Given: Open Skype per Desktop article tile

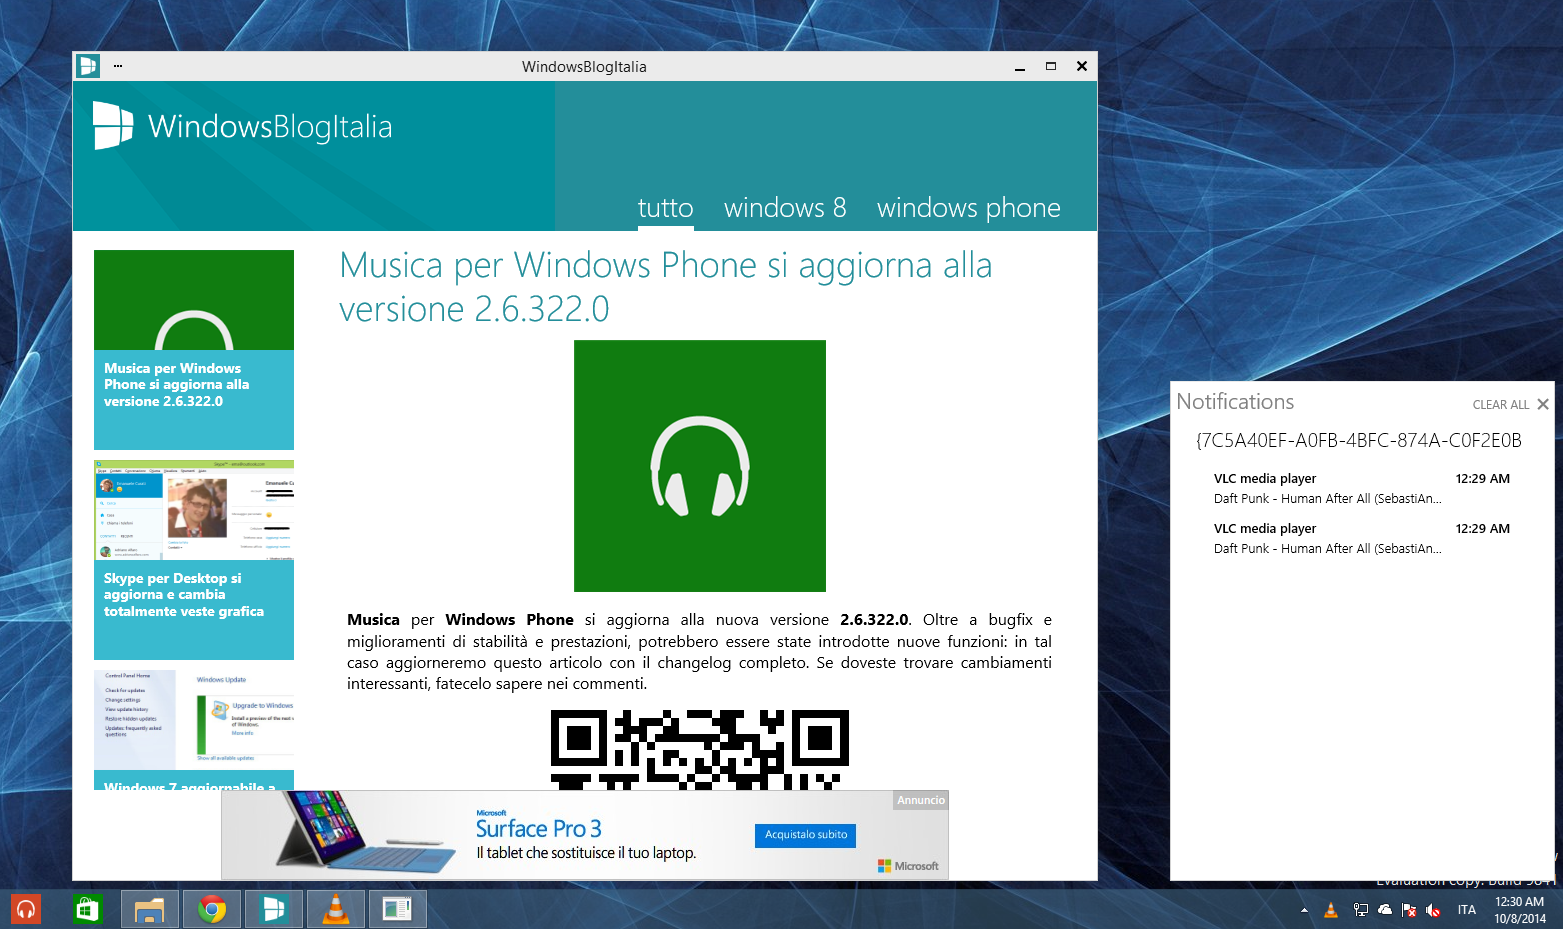Looking at the screenshot, I should coord(194,560).
